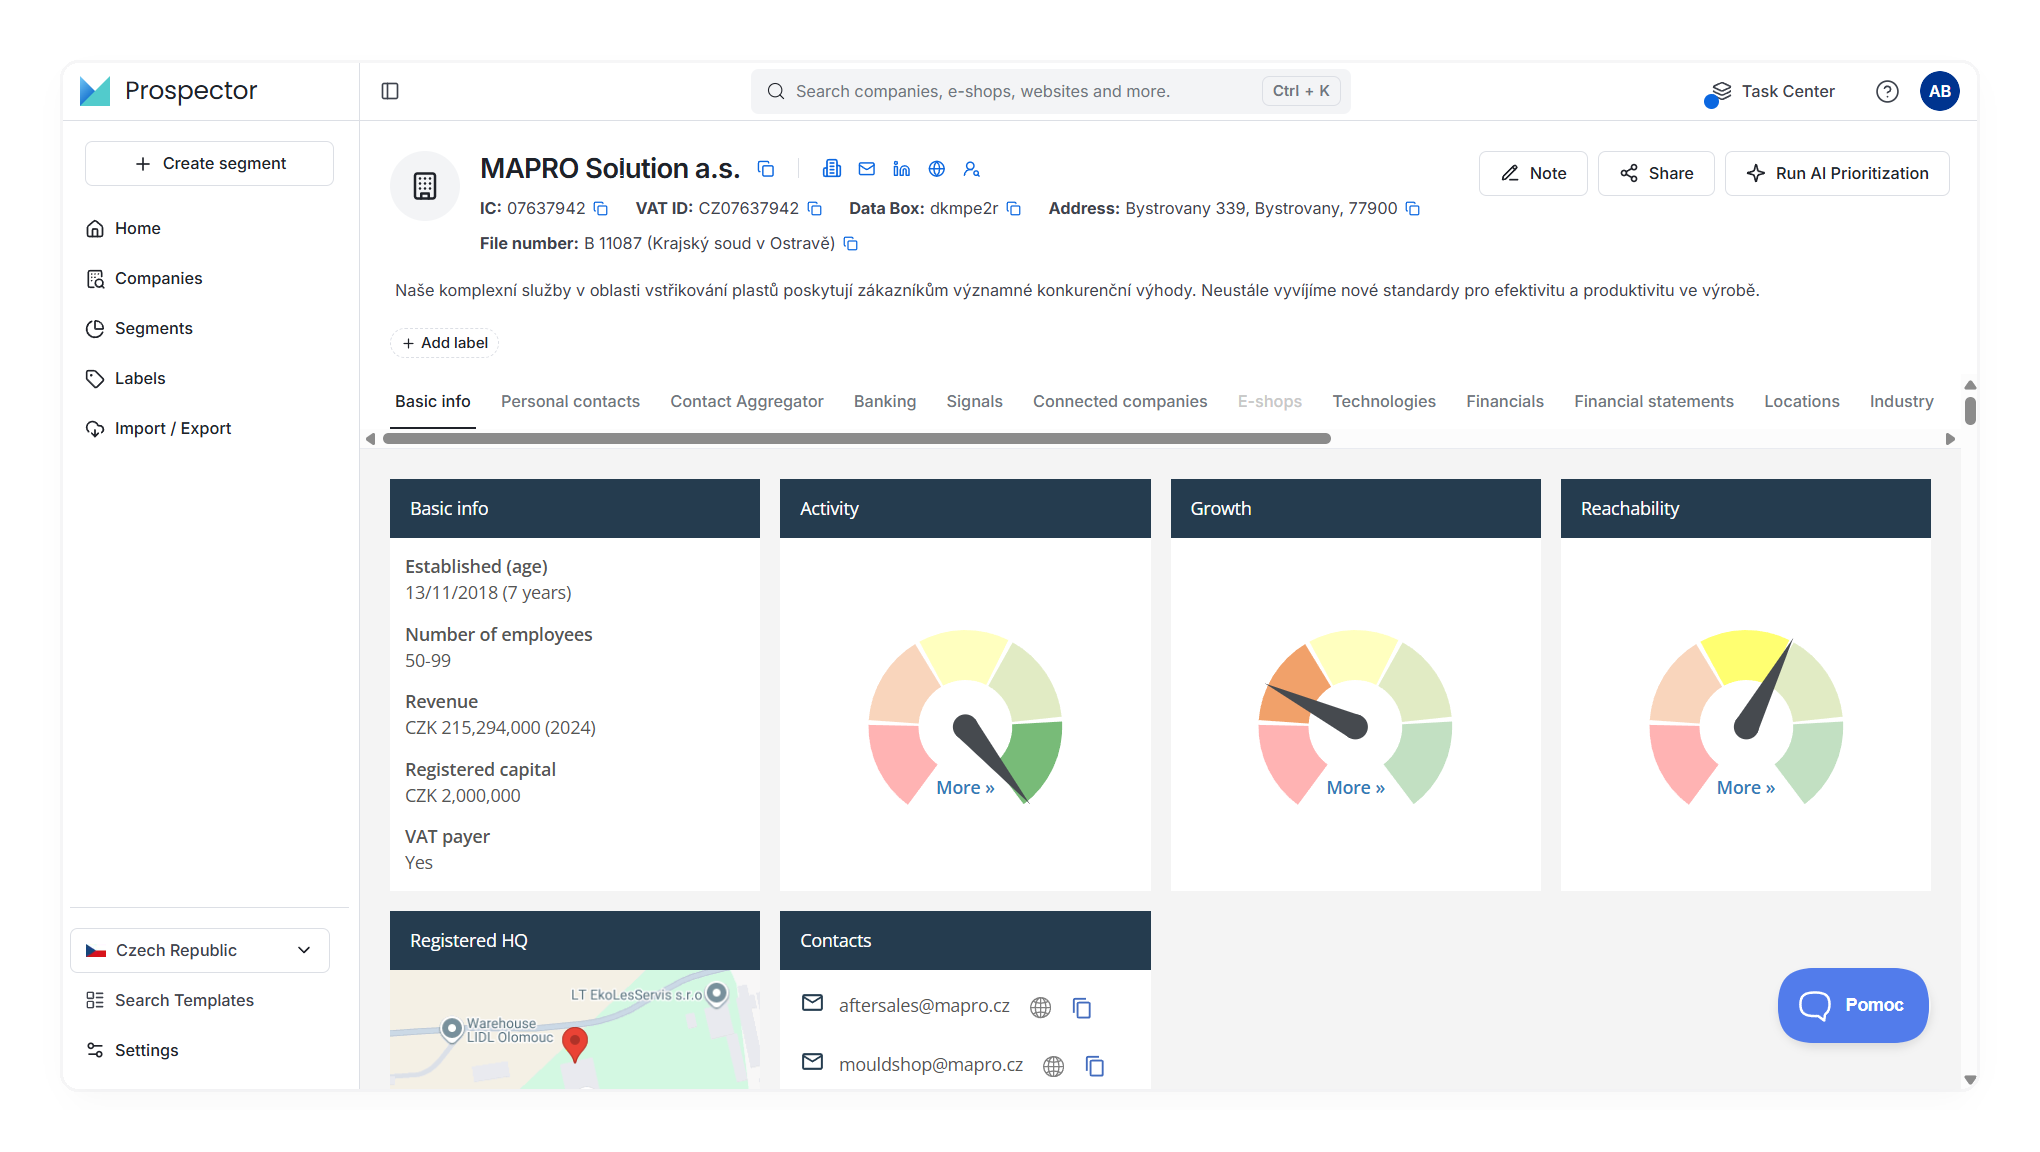The height and width of the screenshot is (1152, 2040).
Task: Open the Financial statements tab
Action: tap(1654, 401)
